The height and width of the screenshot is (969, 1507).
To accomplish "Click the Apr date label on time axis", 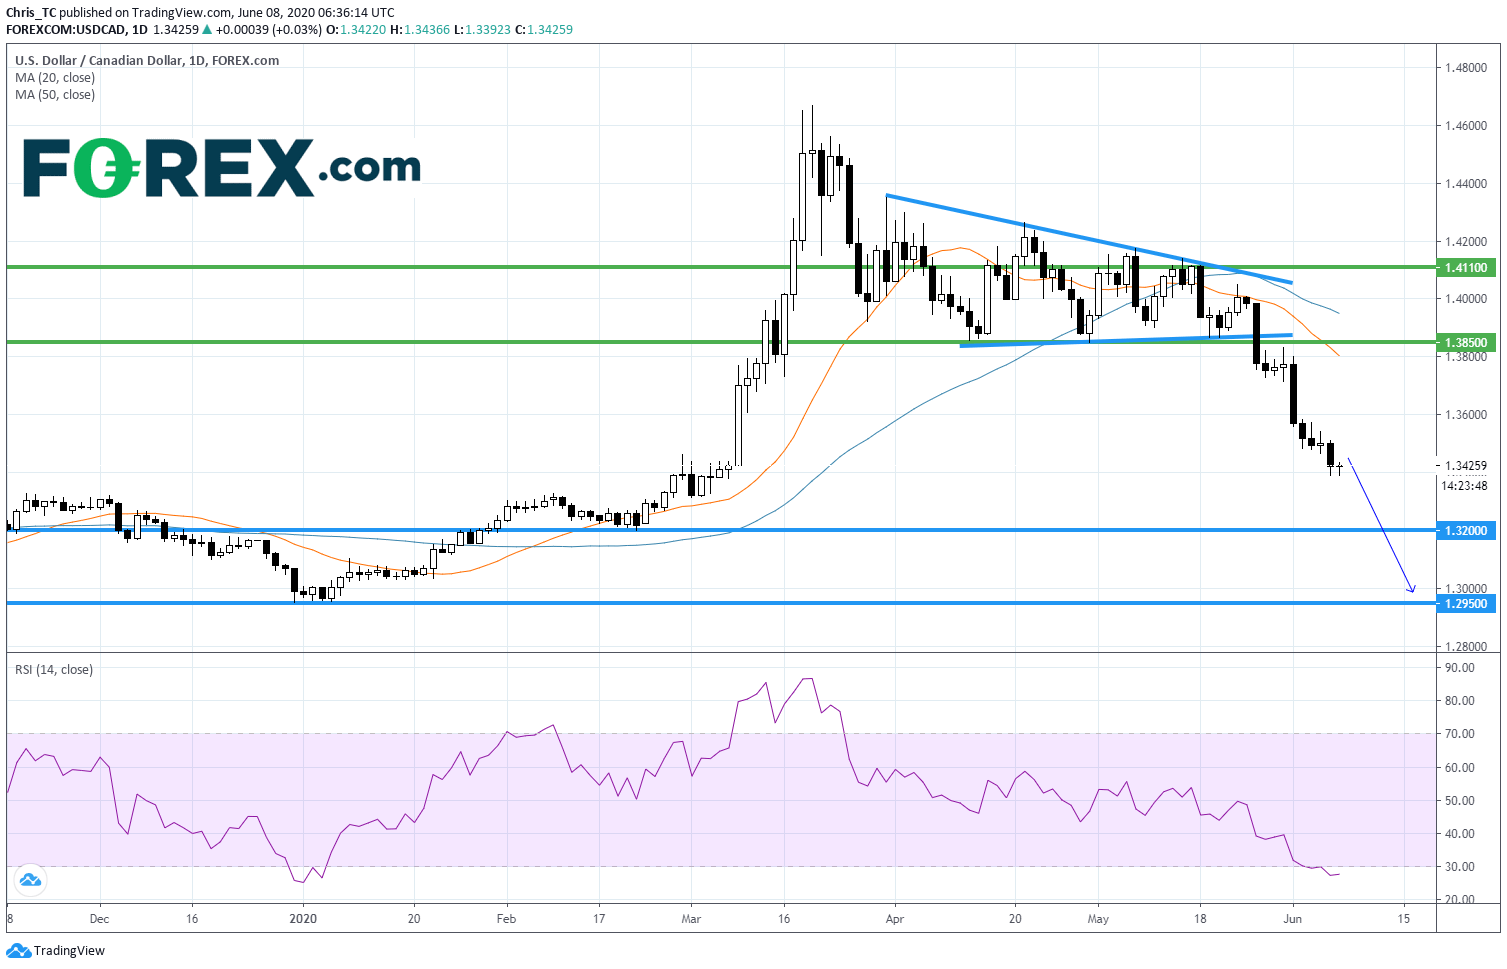I will (x=895, y=918).
